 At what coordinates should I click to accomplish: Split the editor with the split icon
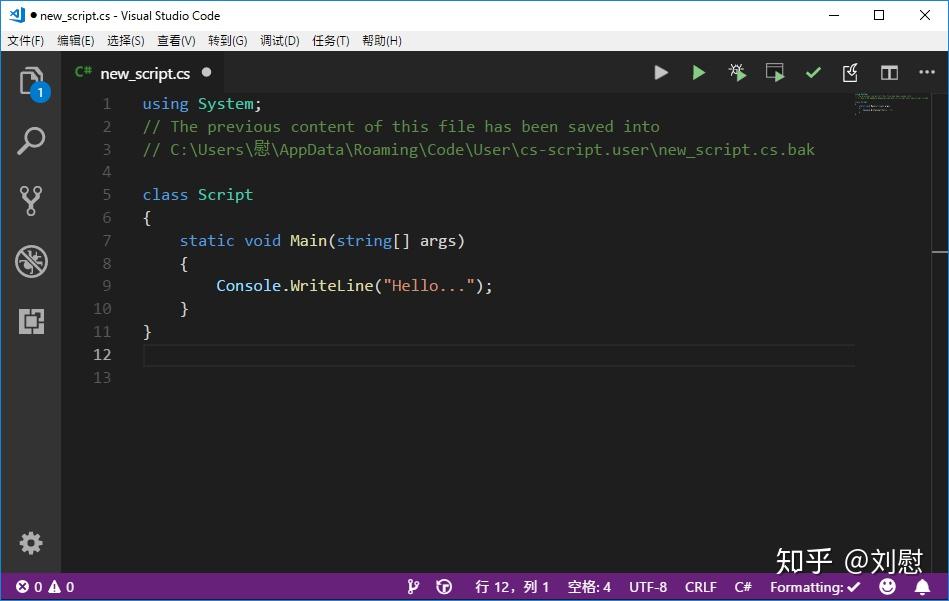889,73
